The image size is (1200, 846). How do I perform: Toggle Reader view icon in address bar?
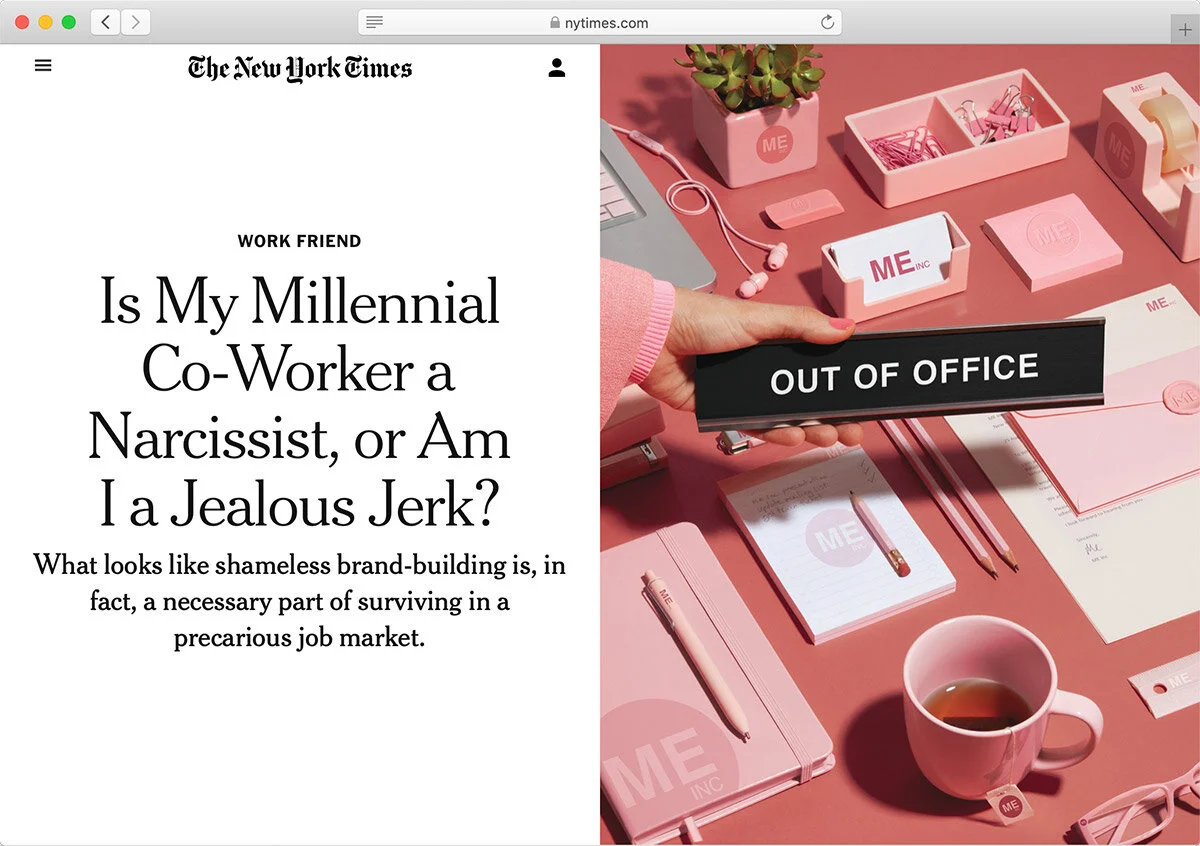click(375, 22)
